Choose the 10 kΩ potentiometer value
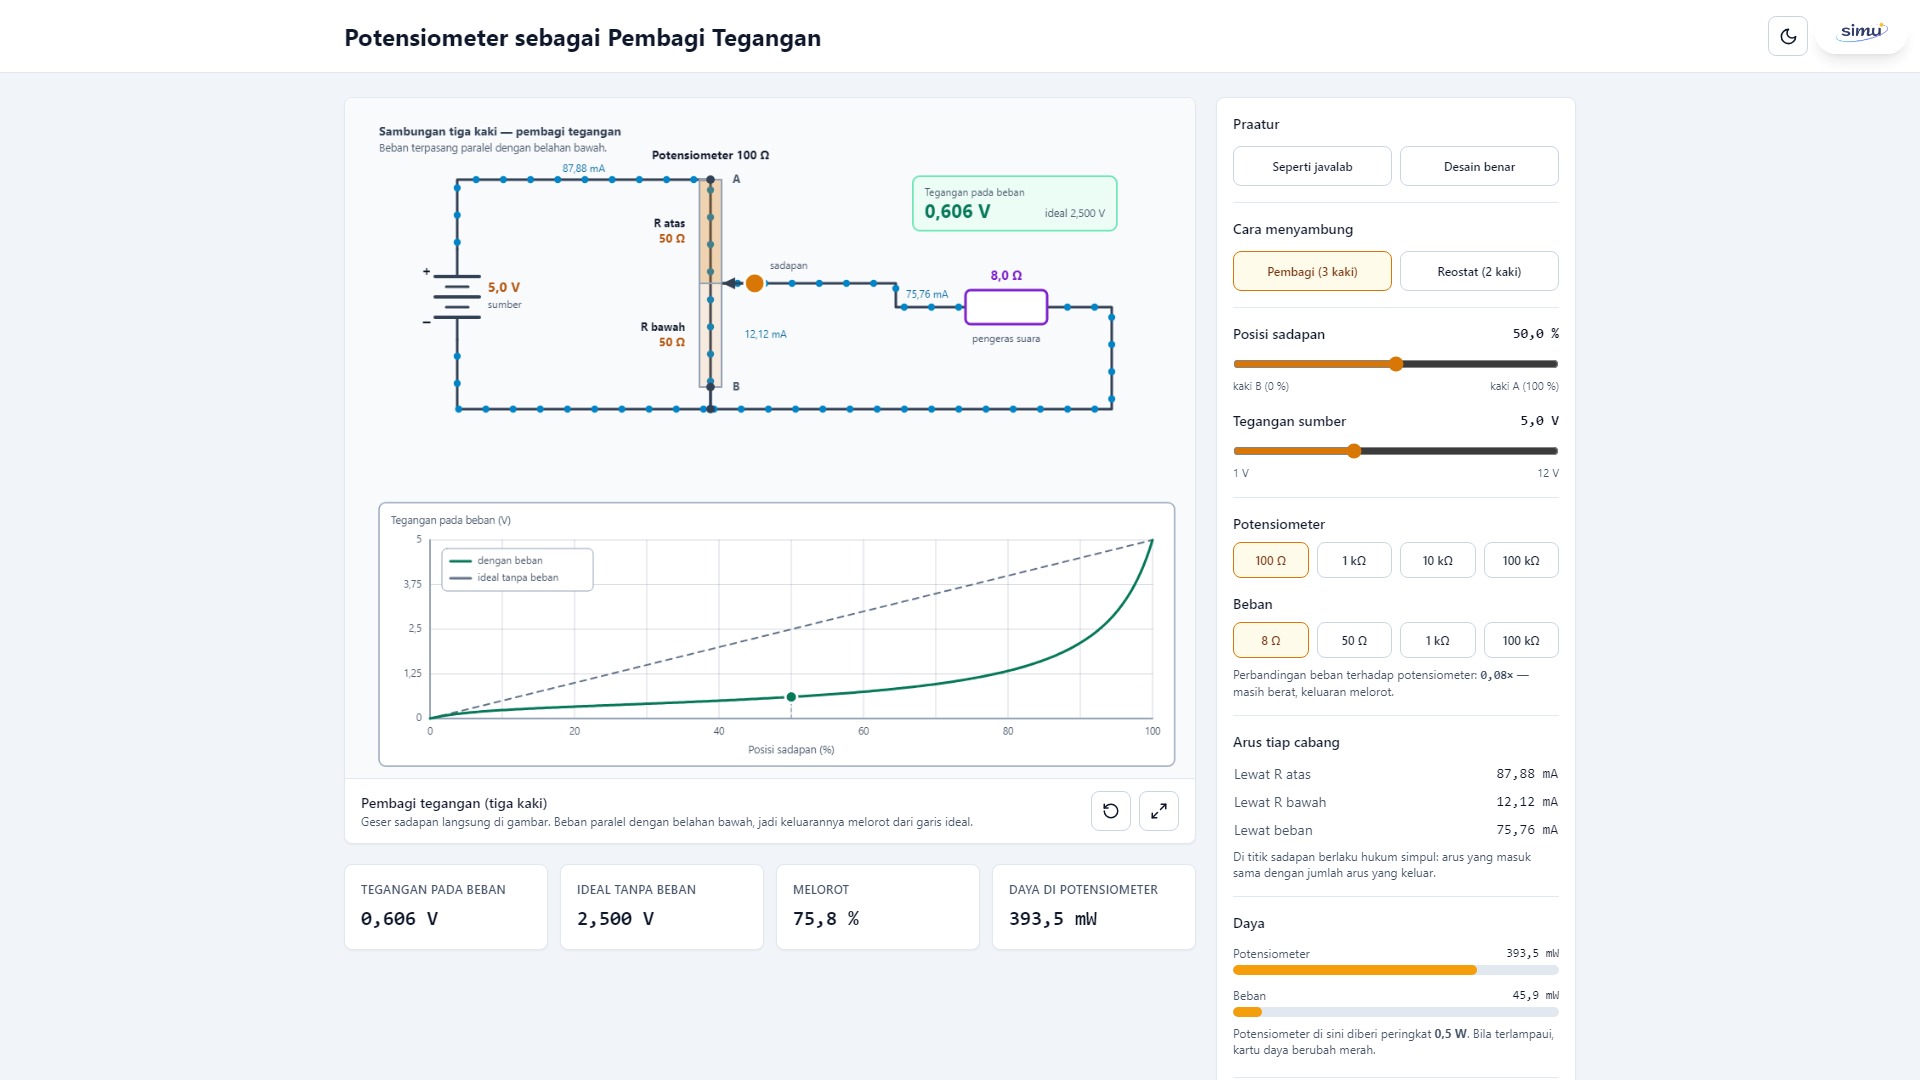The height and width of the screenshot is (1080, 1920). (x=1438, y=560)
